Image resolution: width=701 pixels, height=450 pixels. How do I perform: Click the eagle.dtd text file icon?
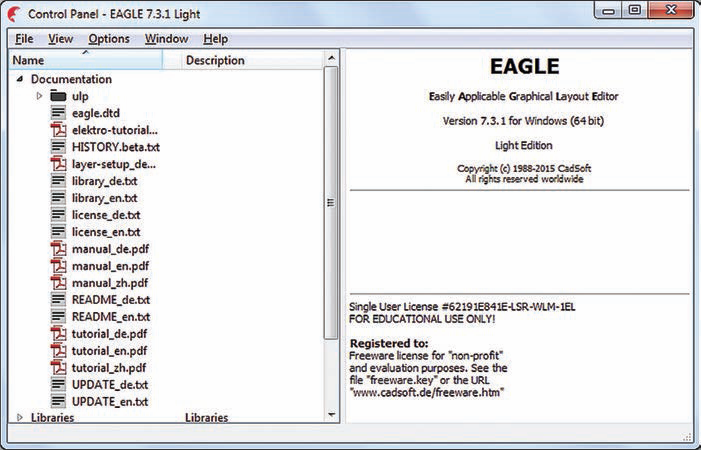[58, 113]
